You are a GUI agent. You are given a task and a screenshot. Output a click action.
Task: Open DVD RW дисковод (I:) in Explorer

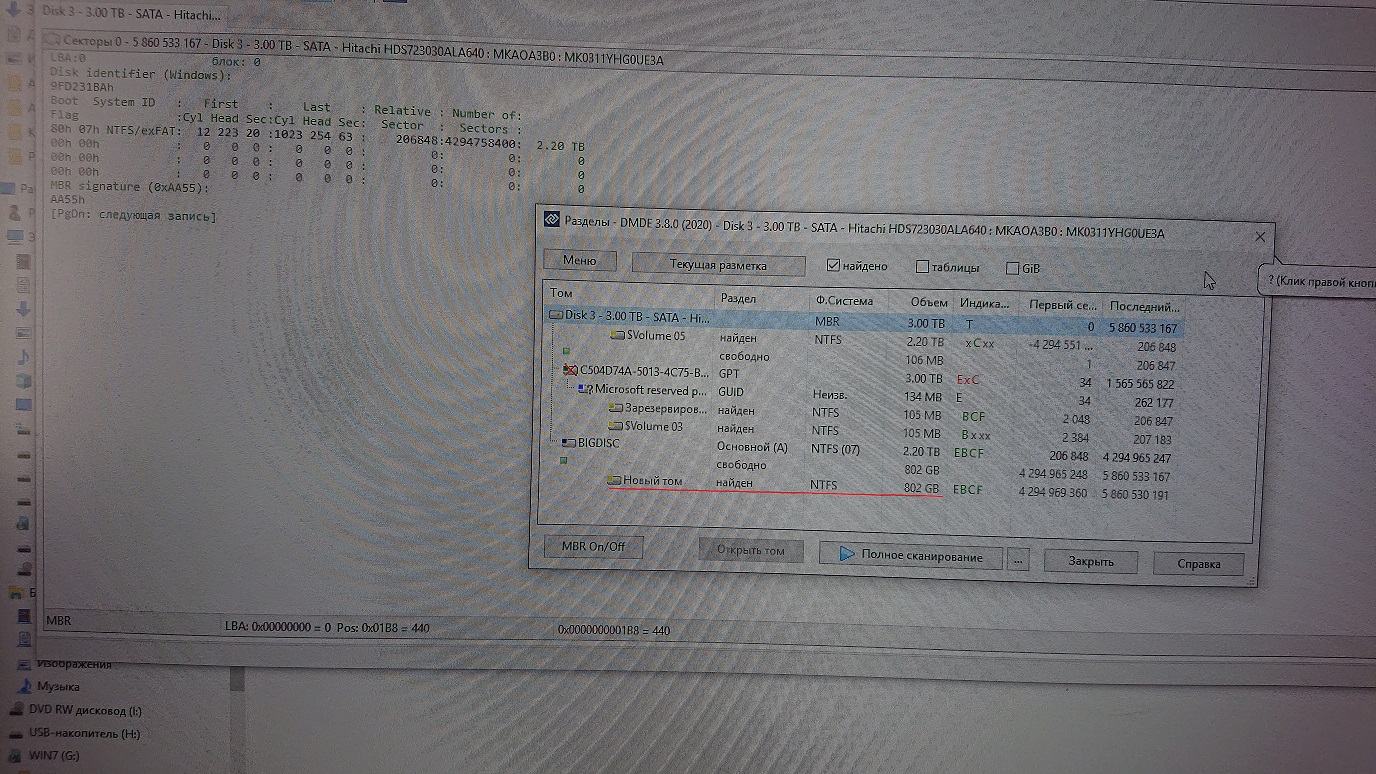coord(85,710)
